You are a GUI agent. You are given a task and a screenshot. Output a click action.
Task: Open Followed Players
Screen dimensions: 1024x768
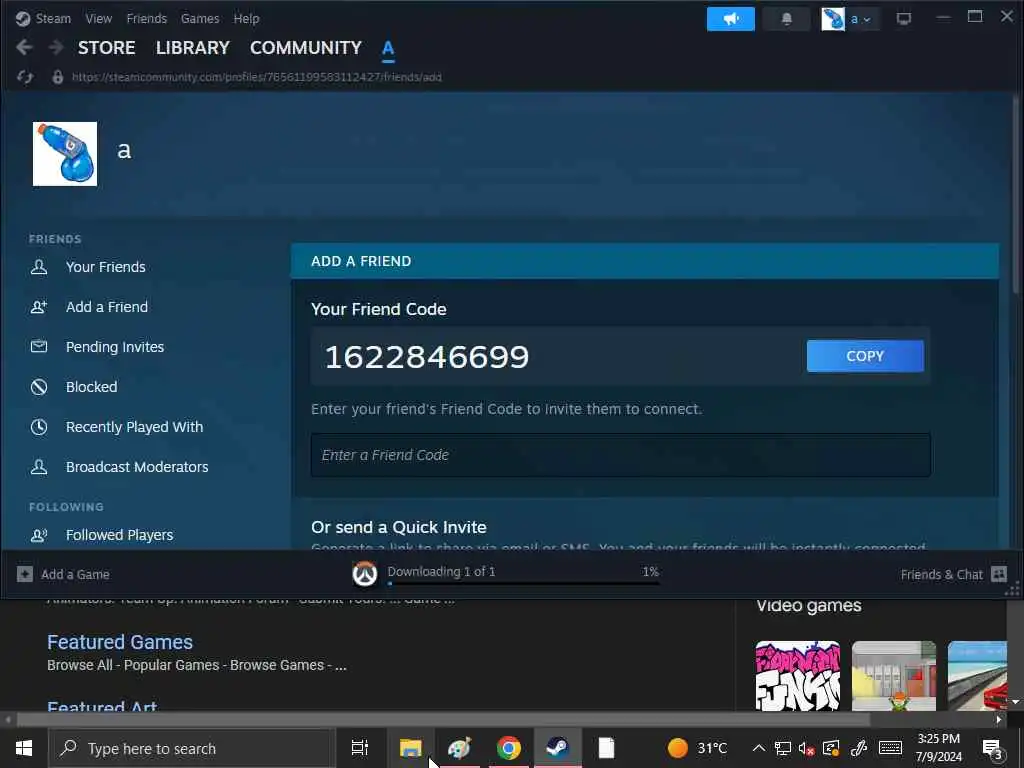[x=120, y=535]
